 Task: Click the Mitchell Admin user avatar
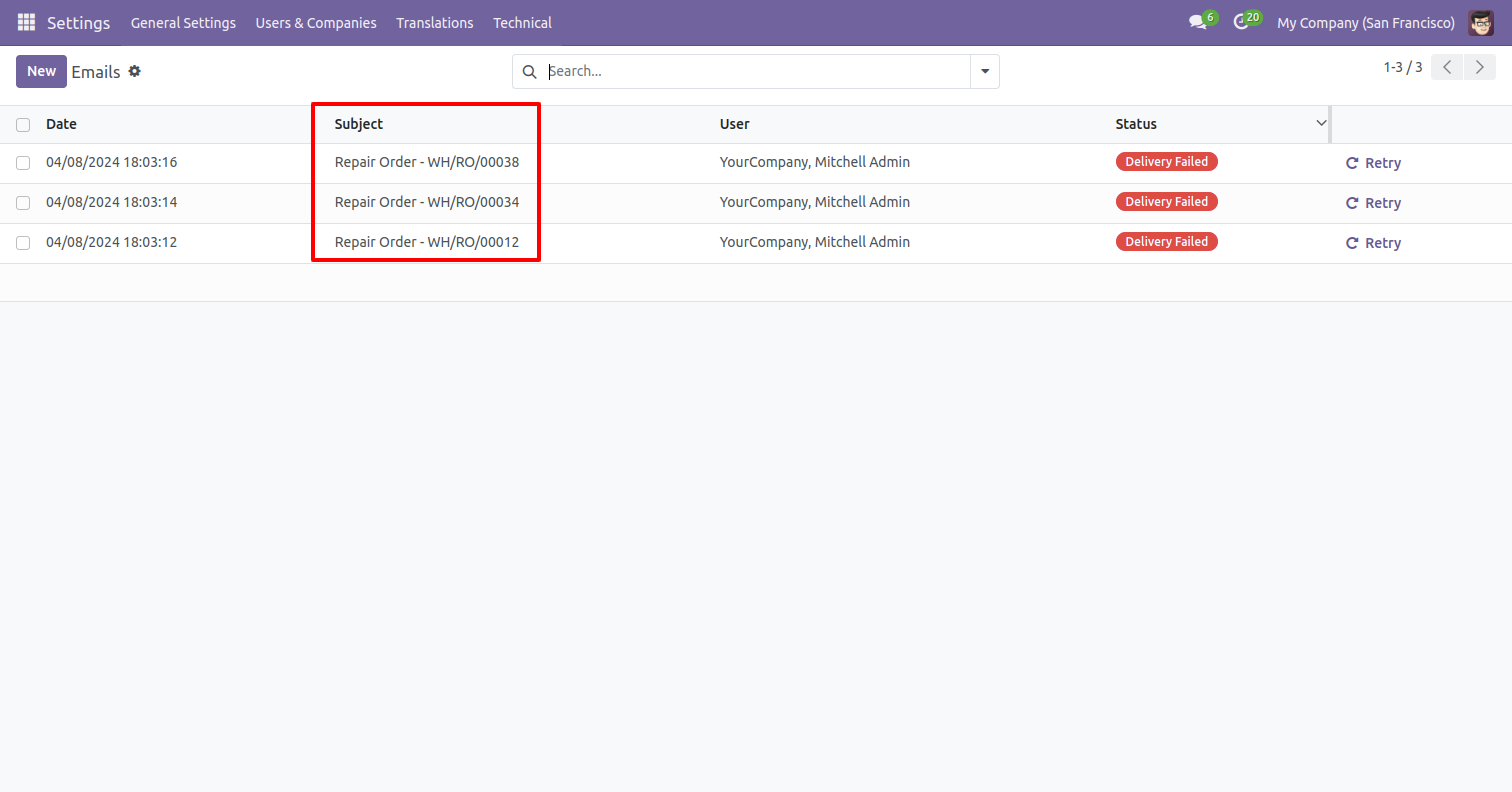coord(1480,22)
